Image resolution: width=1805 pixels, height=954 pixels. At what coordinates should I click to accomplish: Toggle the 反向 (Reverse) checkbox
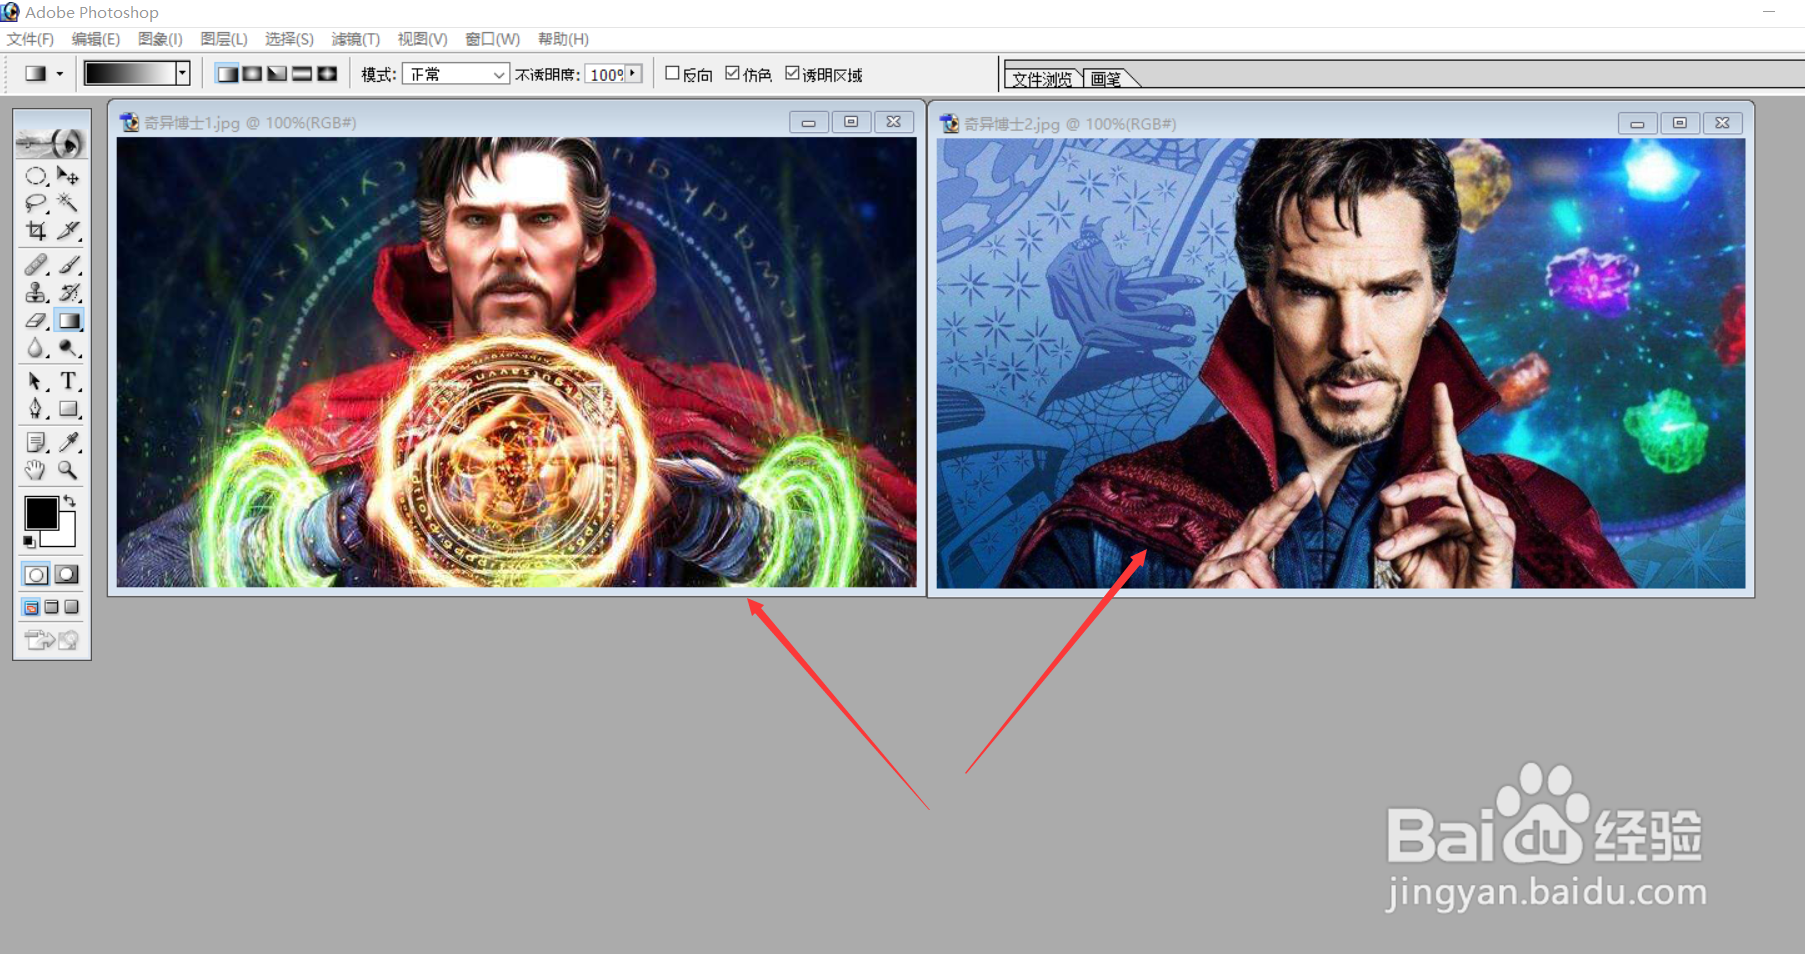click(x=672, y=73)
